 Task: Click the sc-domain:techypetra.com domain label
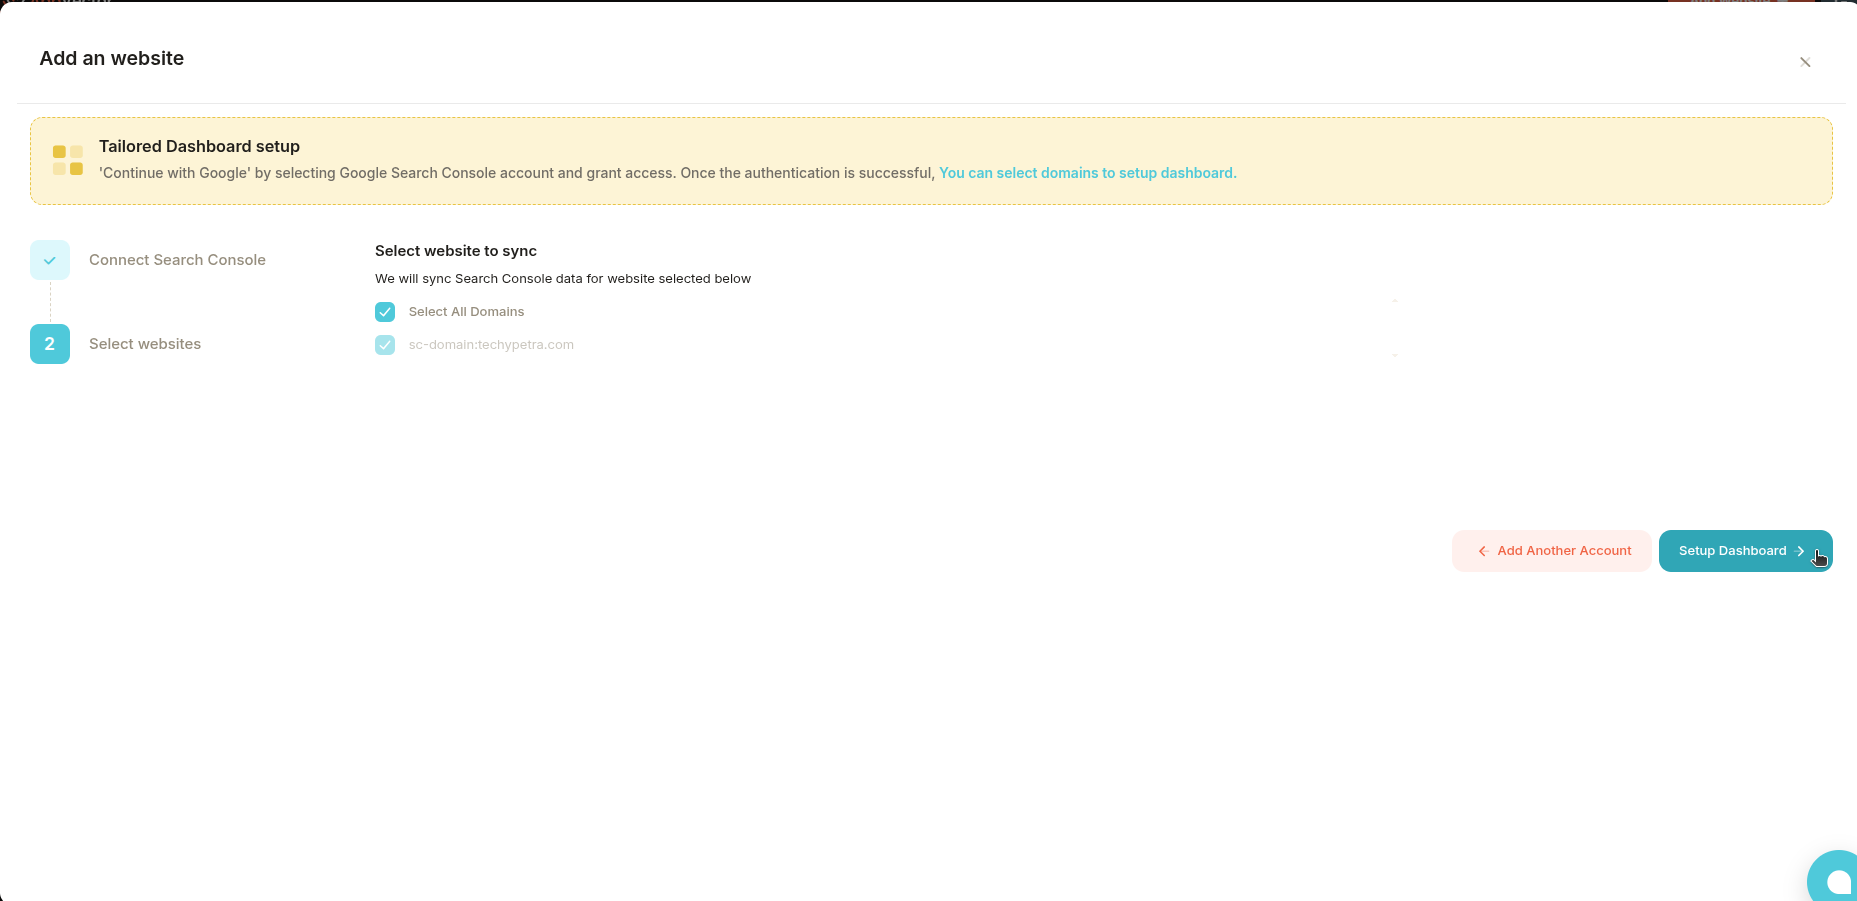pyautogui.click(x=490, y=344)
